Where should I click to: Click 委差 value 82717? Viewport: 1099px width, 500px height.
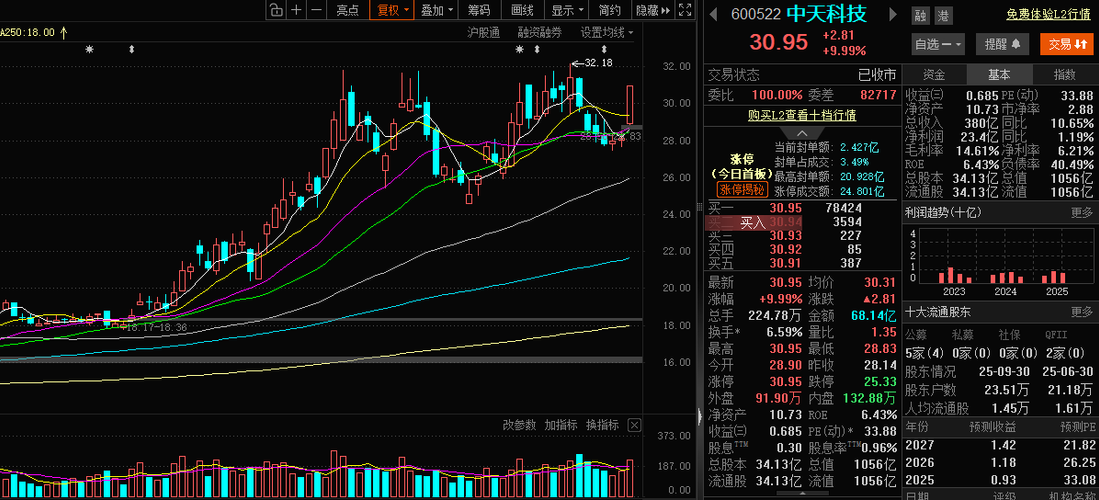coord(877,95)
